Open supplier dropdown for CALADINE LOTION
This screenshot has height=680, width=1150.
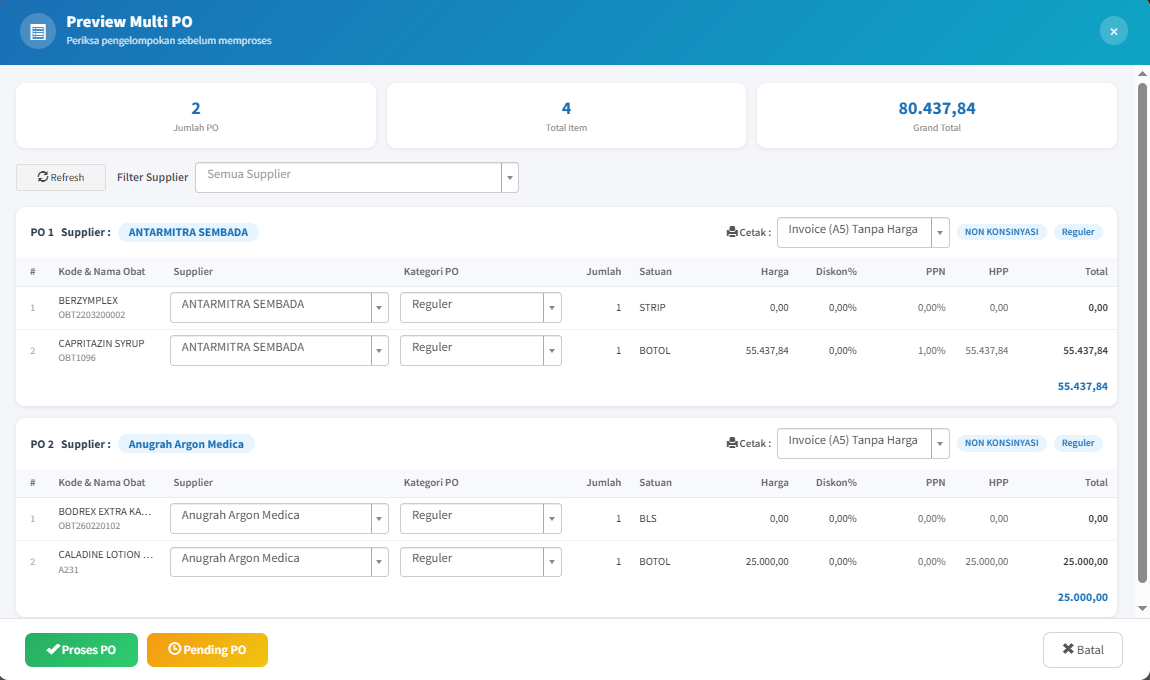pyautogui.click(x=279, y=562)
